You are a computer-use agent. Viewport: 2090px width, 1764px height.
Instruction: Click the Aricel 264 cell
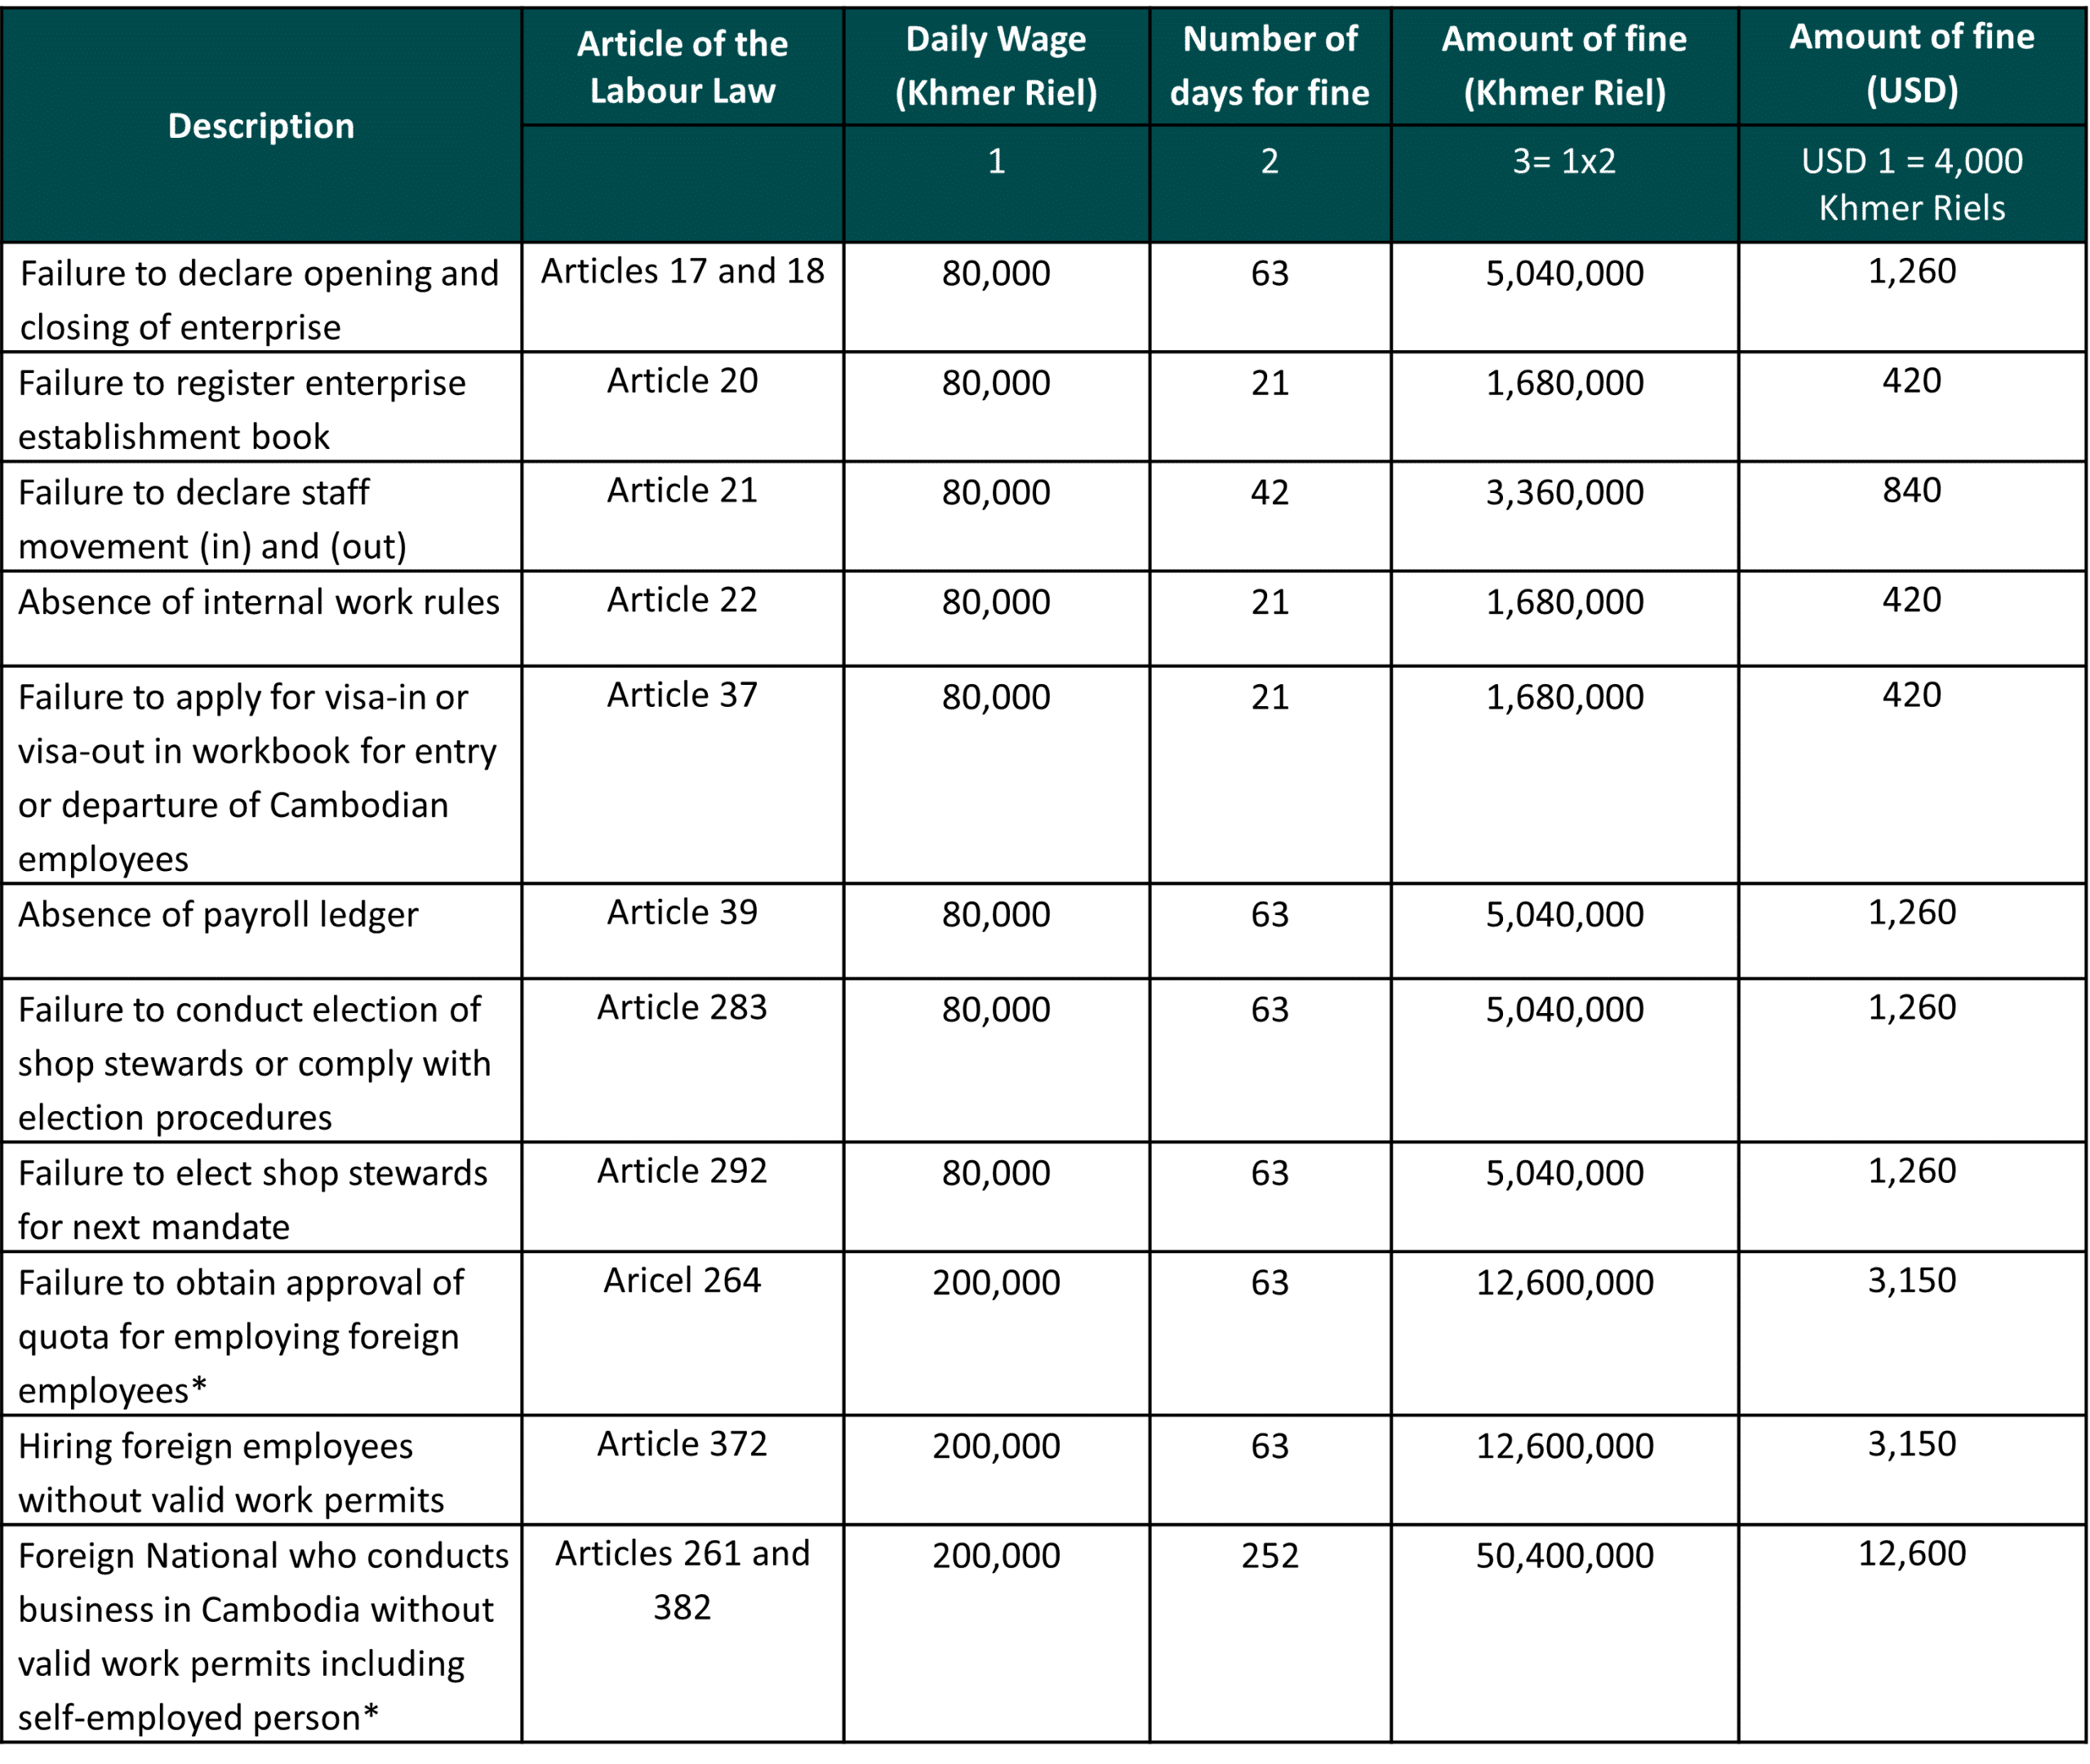tap(682, 1280)
